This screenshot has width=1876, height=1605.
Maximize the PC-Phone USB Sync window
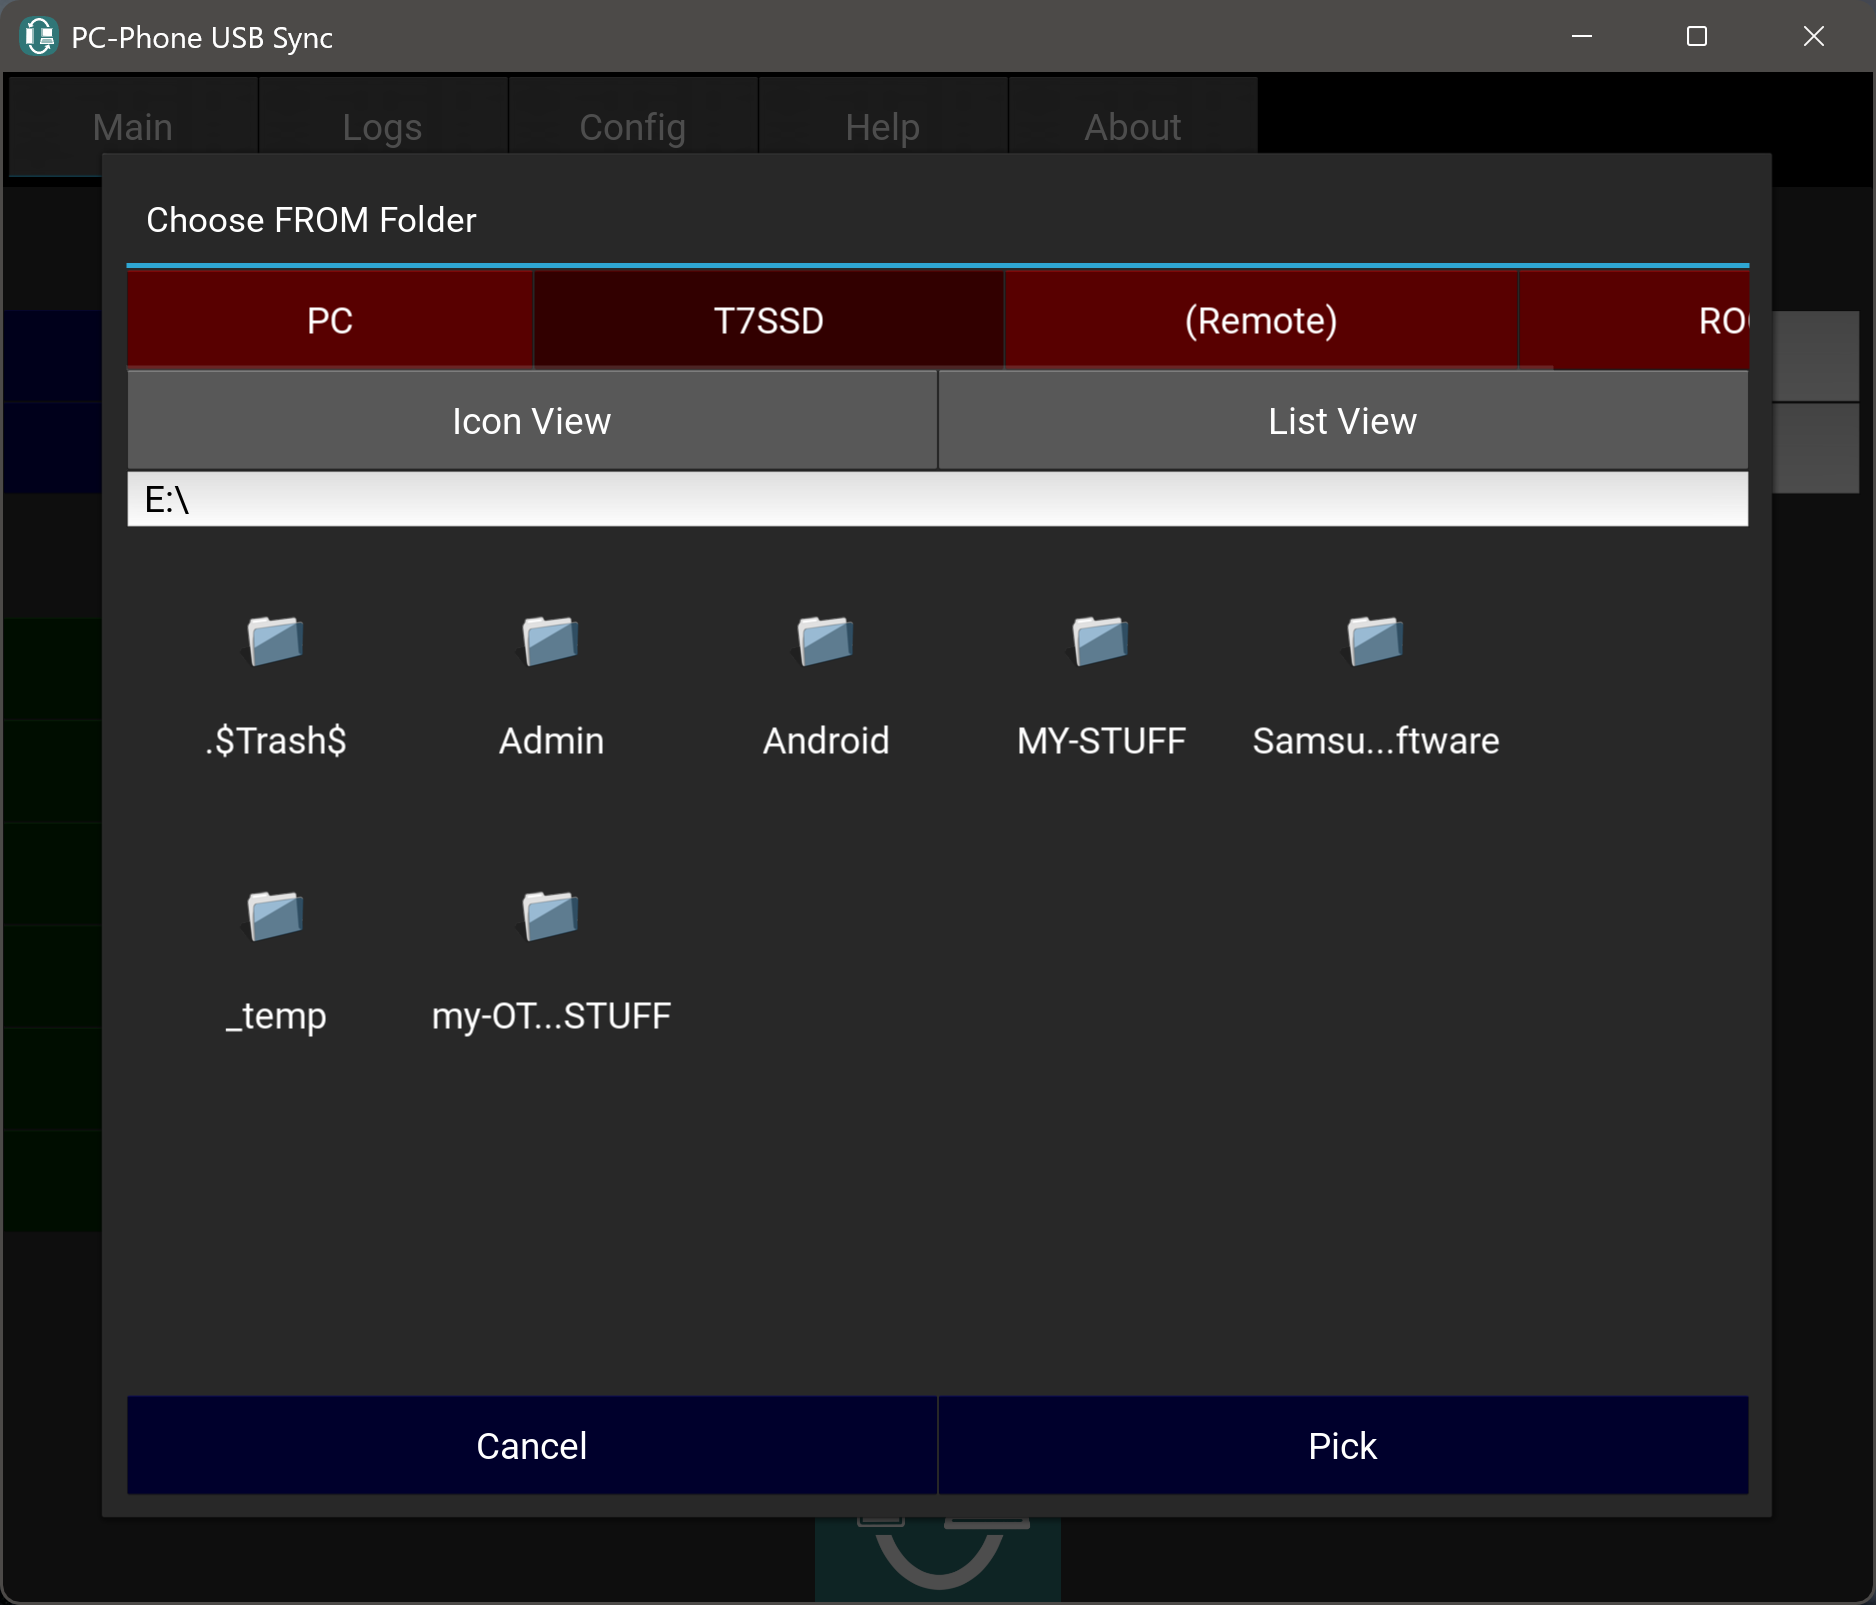[x=1697, y=37]
